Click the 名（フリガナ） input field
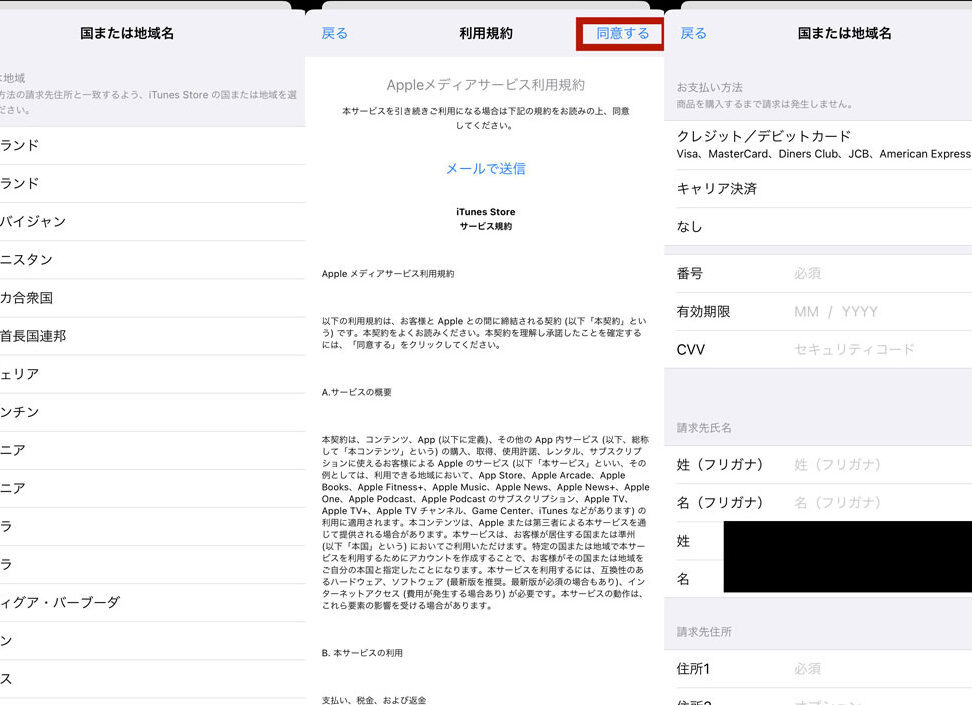Viewport: 972px width, 705px height. pyautogui.click(x=818, y=502)
